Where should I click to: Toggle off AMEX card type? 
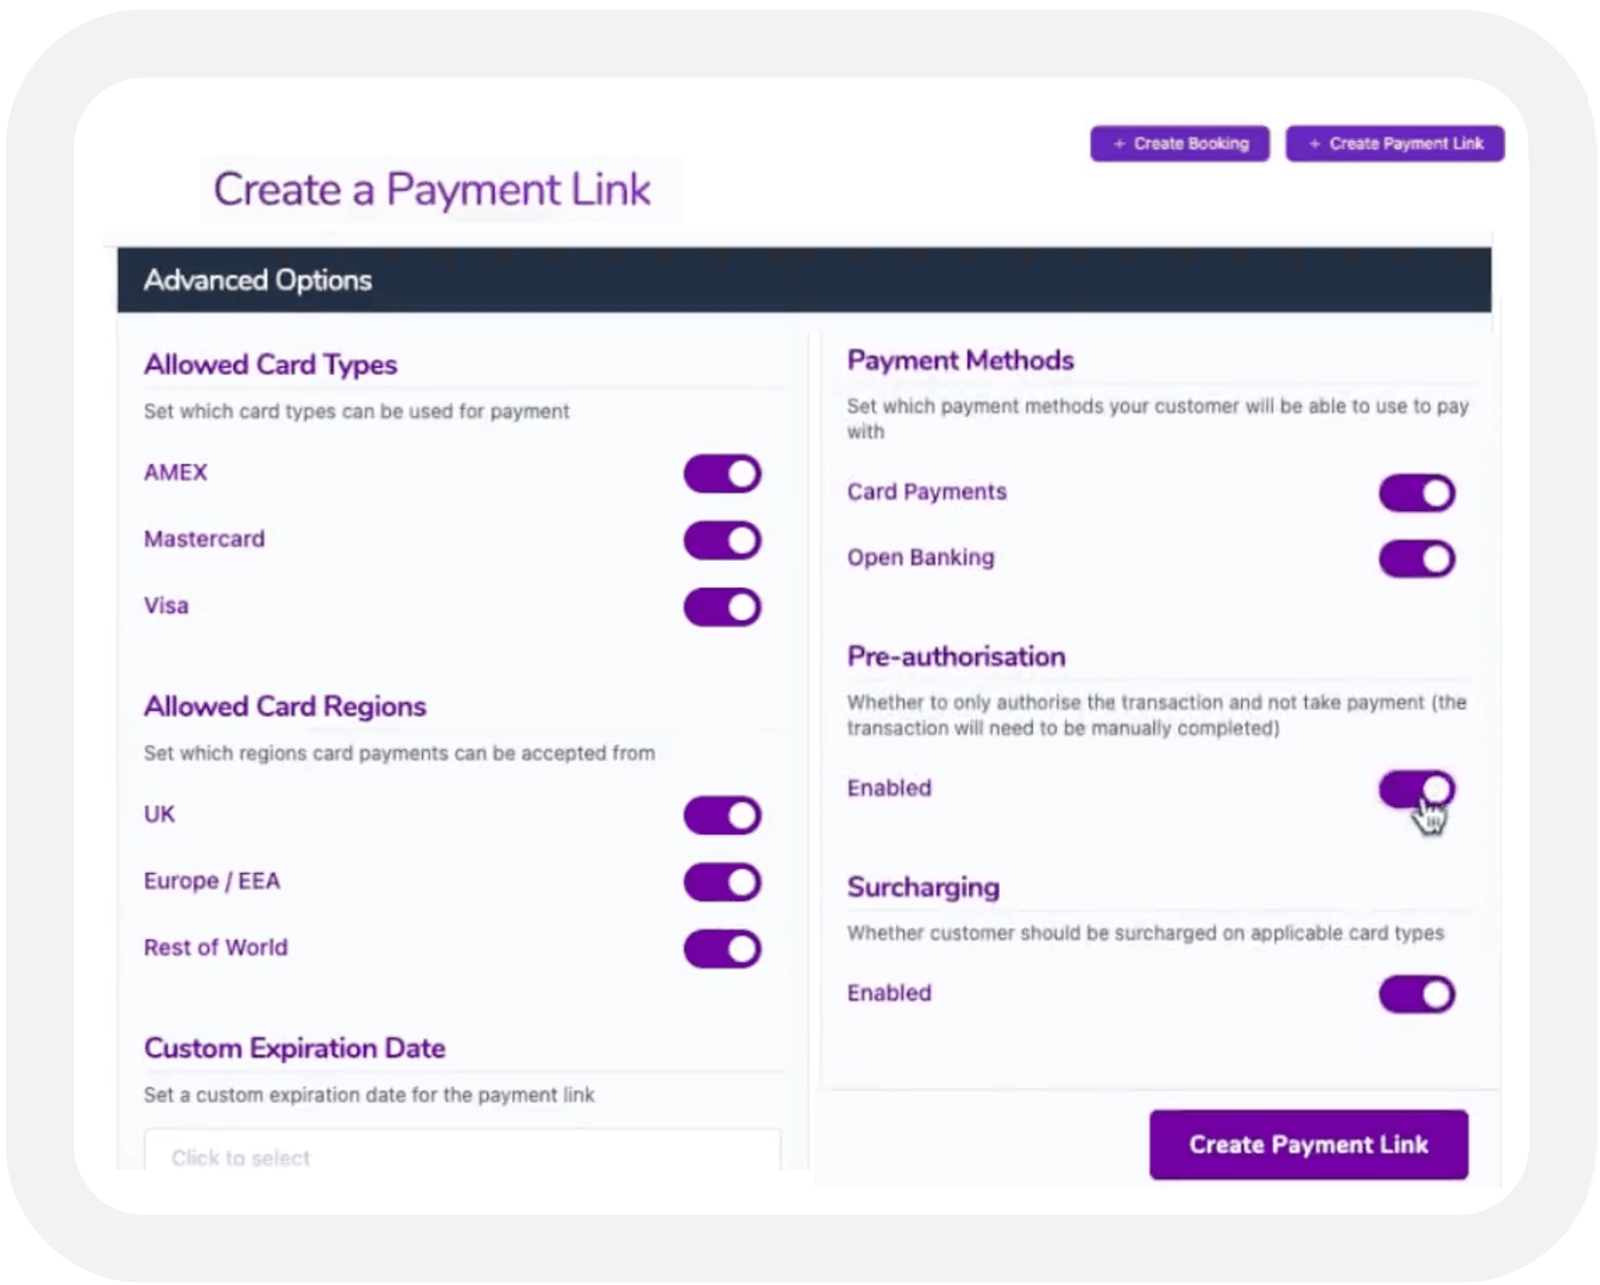point(722,473)
